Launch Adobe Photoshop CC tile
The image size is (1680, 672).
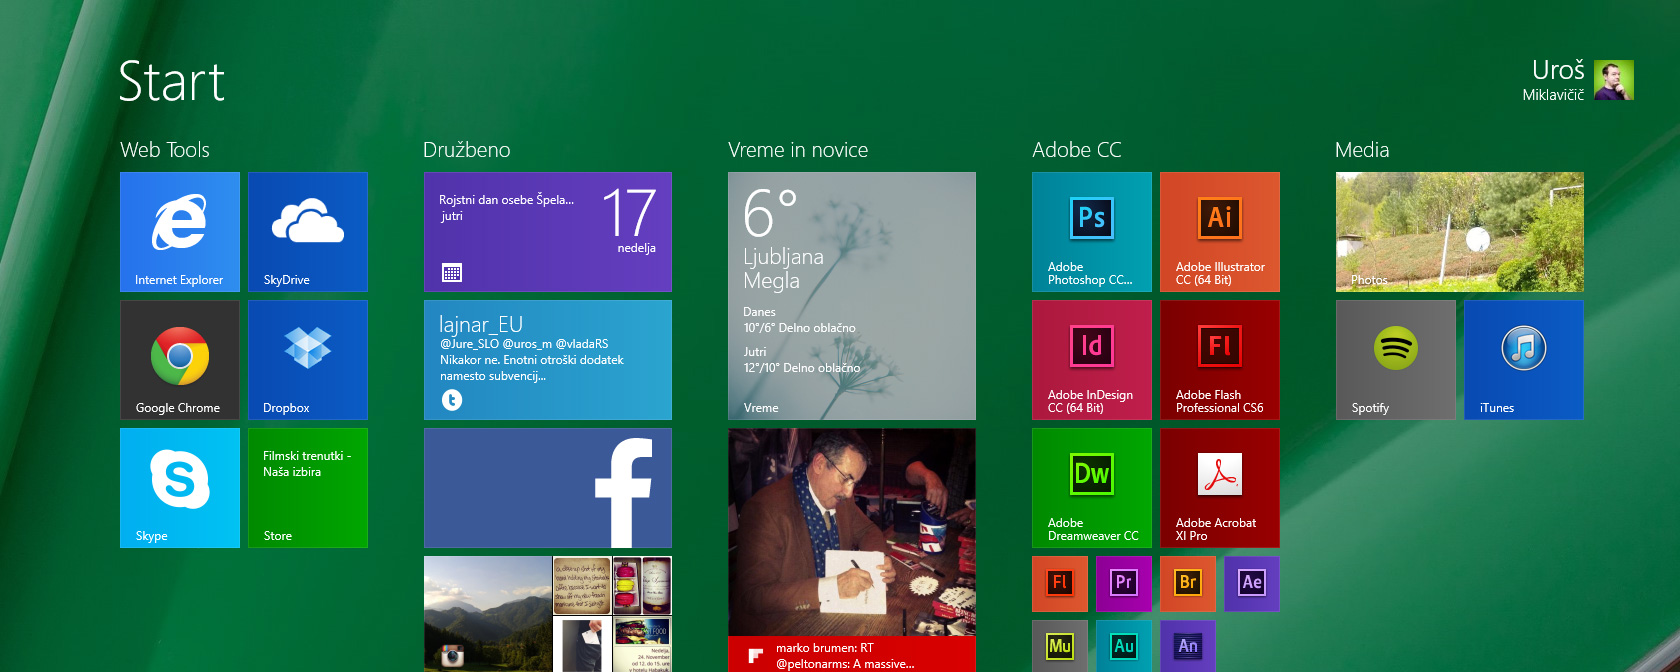(x=1092, y=232)
